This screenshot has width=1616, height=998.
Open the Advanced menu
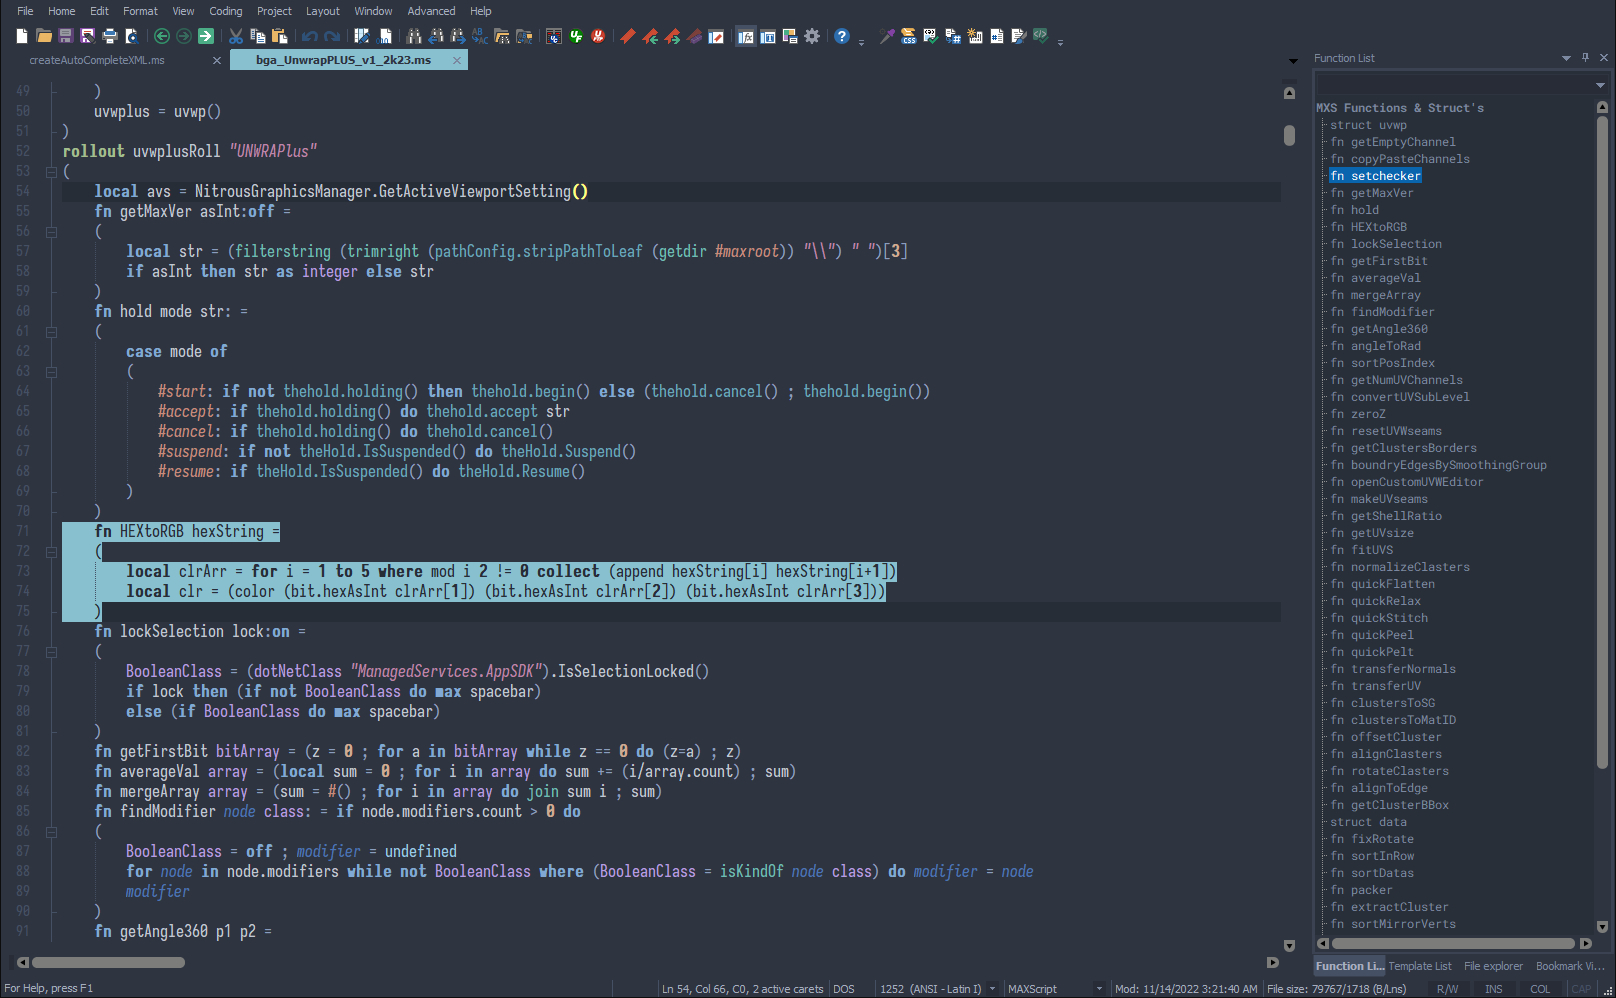(x=431, y=11)
